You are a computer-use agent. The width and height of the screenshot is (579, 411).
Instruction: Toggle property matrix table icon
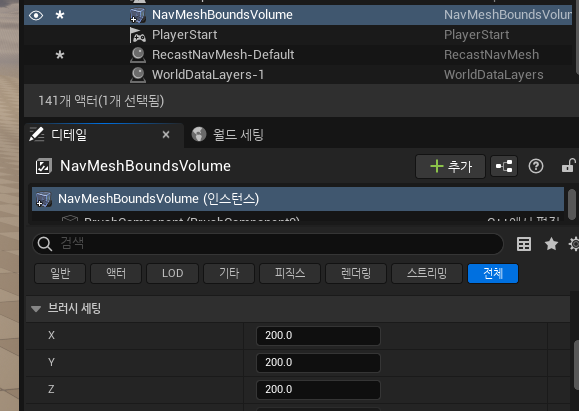(x=524, y=244)
